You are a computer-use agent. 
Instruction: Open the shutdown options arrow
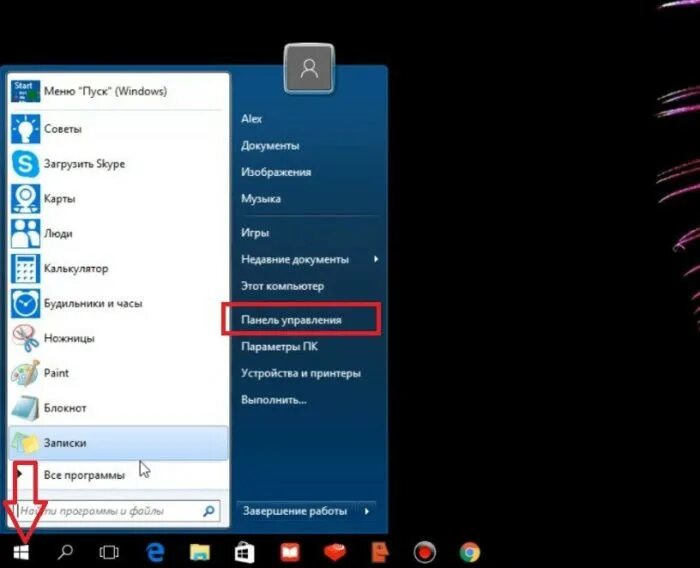click(367, 511)
